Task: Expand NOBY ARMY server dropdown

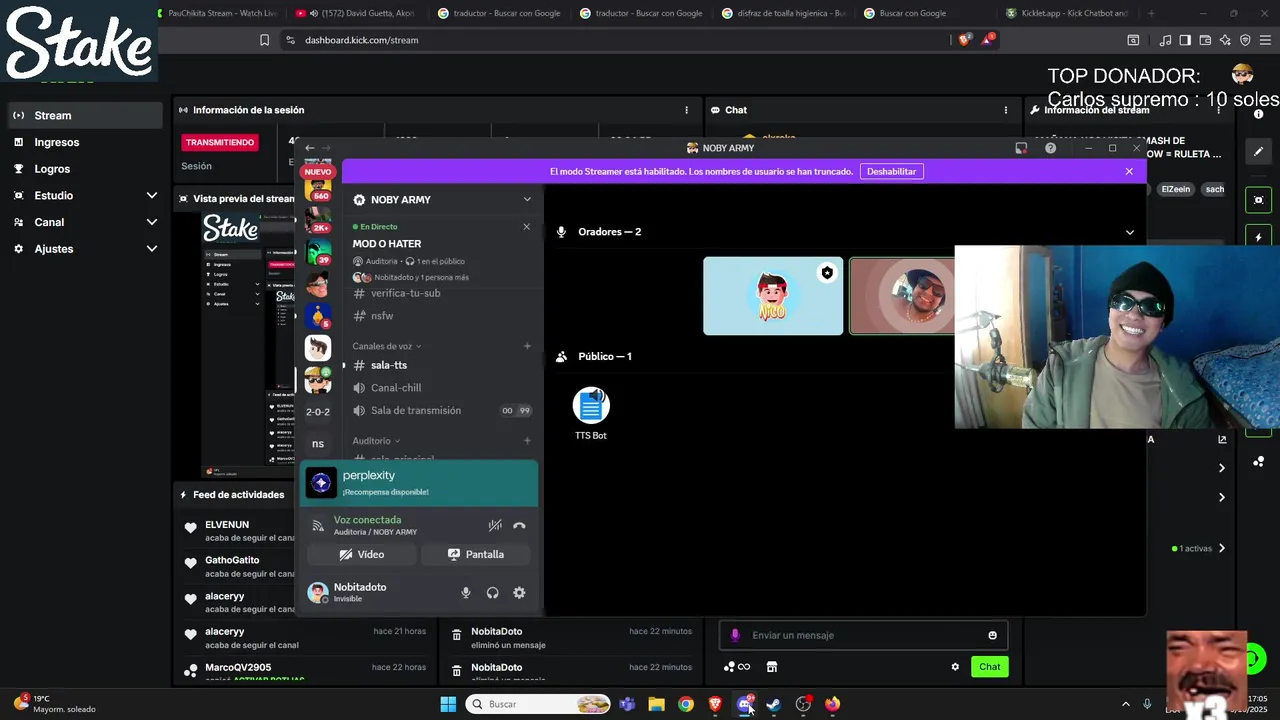Action: click(527, 199)
